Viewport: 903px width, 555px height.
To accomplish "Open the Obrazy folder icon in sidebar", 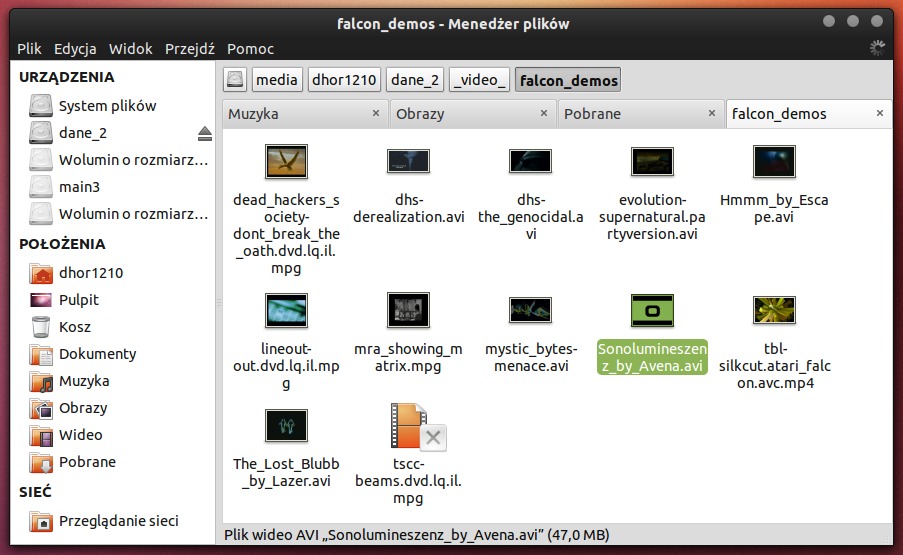I will click(41, 408).
